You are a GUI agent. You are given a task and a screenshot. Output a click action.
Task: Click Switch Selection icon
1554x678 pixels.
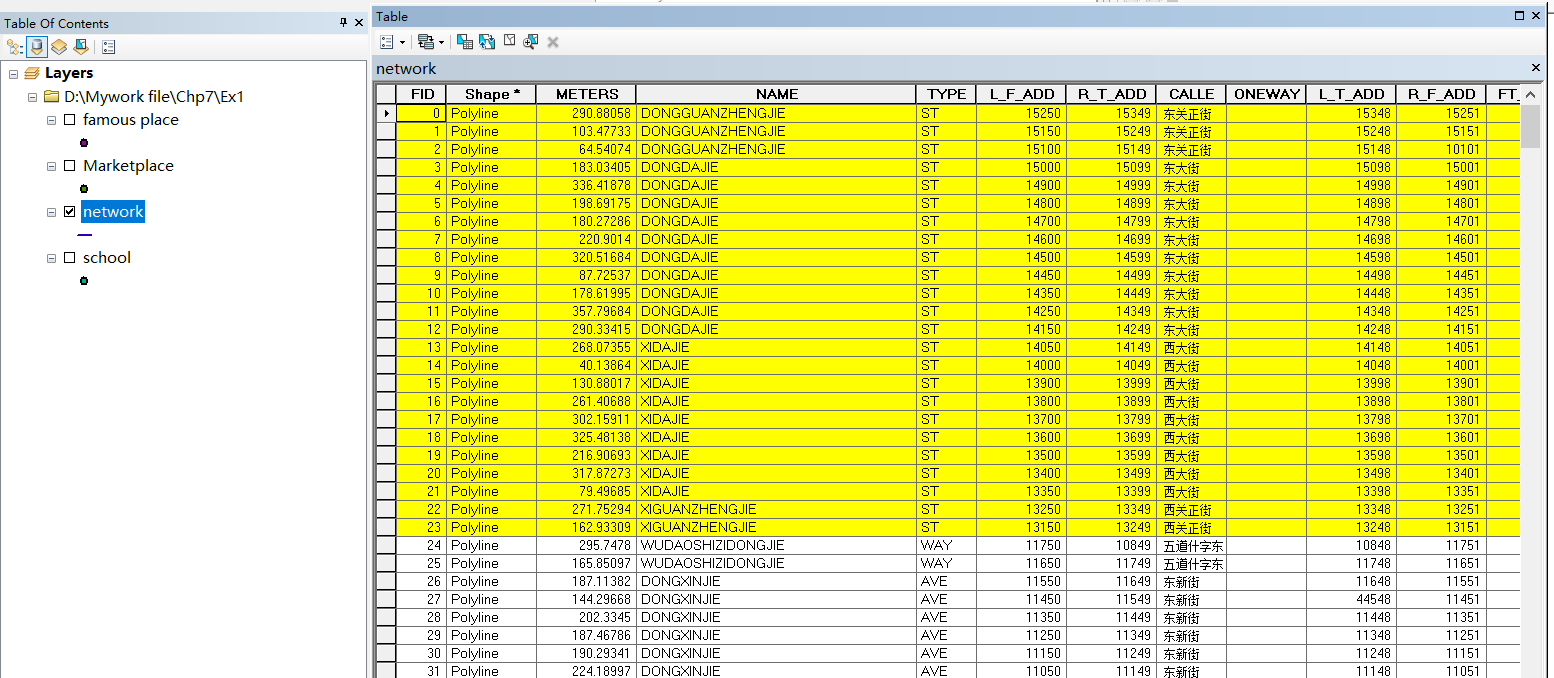tap(487, 42)
